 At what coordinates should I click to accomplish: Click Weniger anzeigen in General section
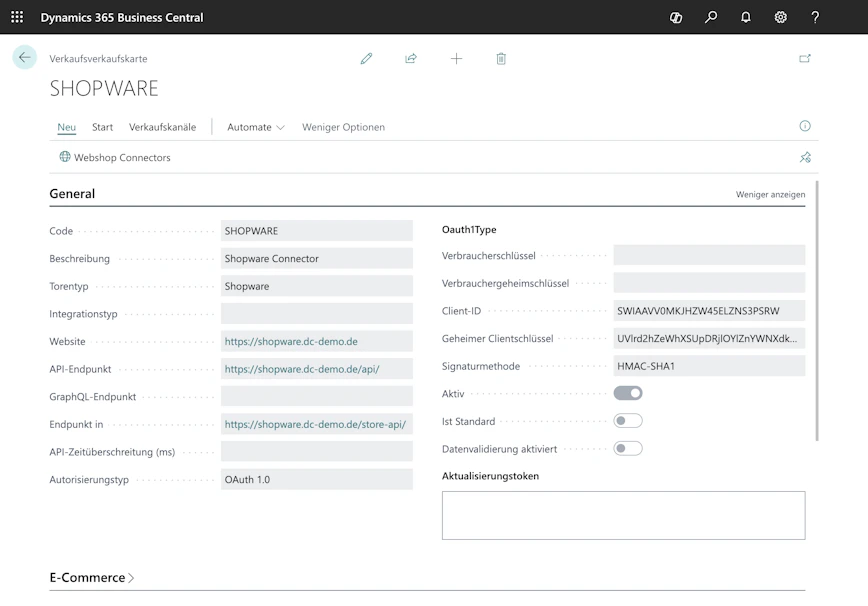tap(770, 194)
